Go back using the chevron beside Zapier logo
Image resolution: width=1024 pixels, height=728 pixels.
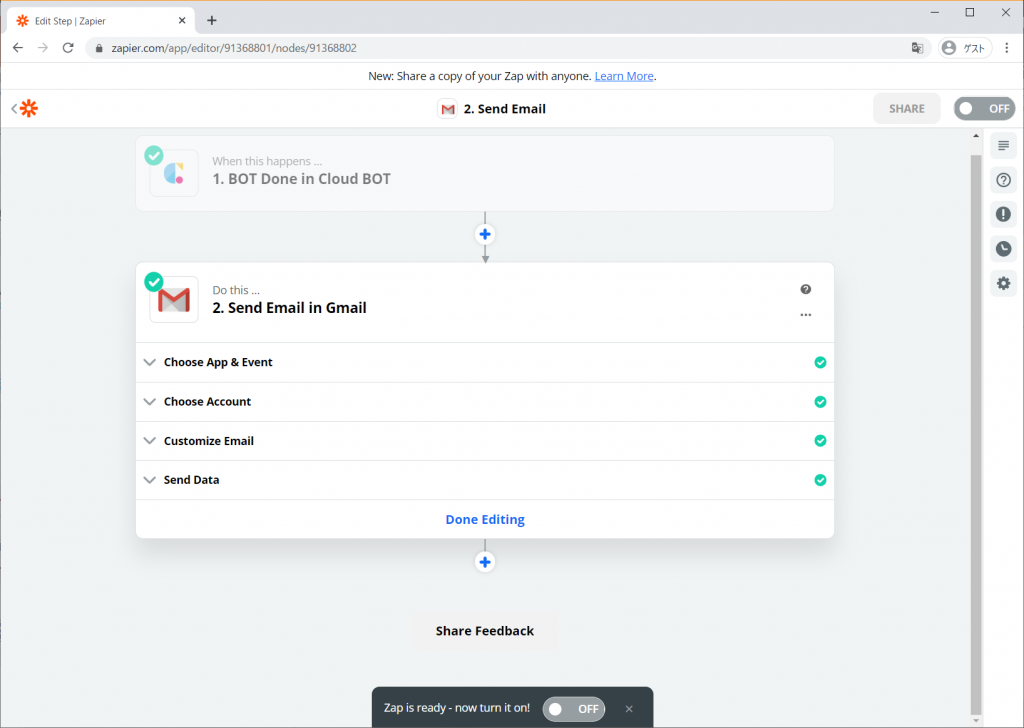[14, 108]
